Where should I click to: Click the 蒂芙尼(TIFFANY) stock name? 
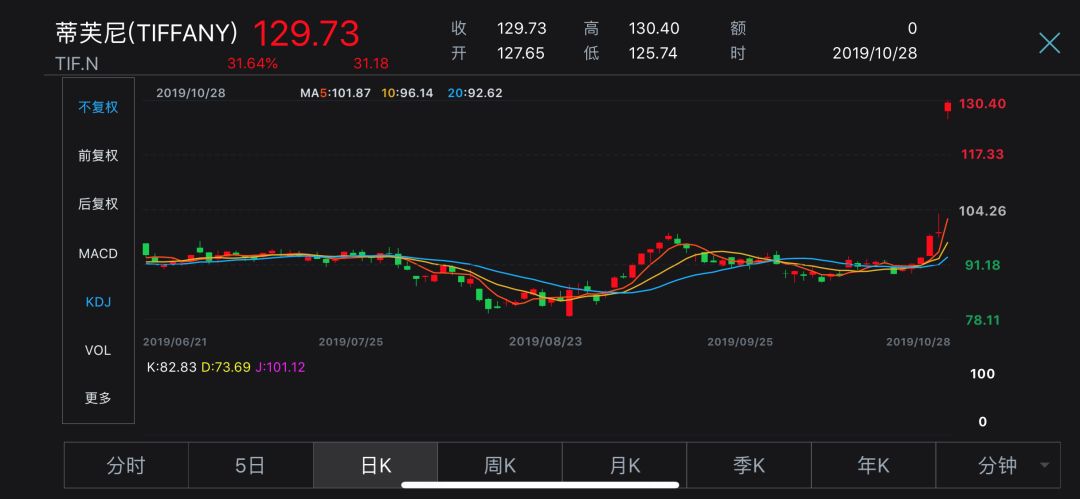pos(147,32)
